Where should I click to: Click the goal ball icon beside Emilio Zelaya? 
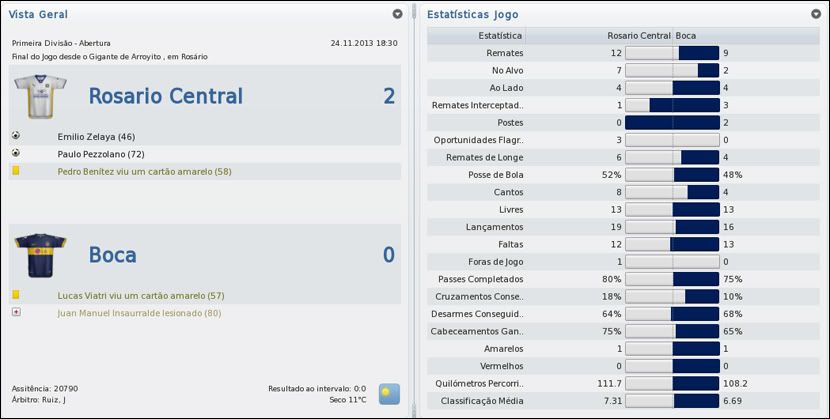tap(16, 135)
